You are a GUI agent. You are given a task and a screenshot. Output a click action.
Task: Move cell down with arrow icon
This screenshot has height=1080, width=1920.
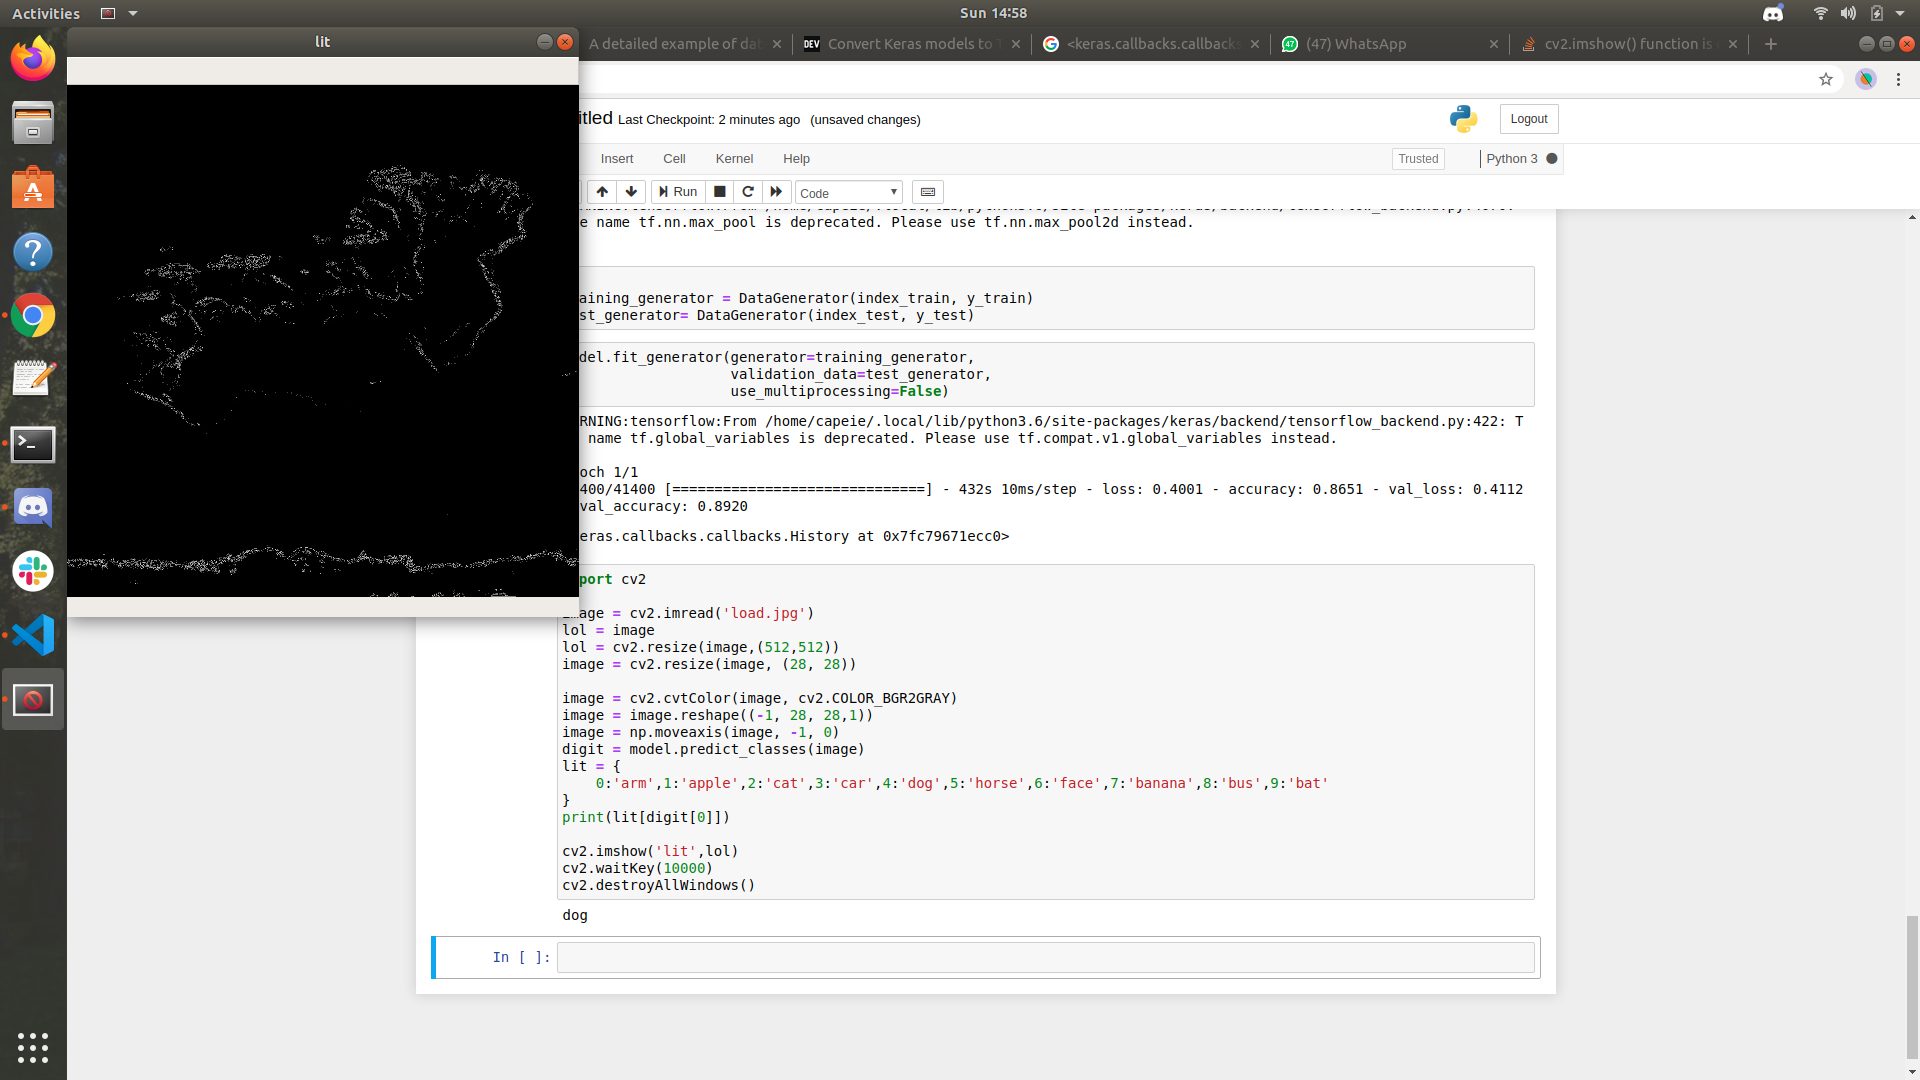click(x=631, y=192)
